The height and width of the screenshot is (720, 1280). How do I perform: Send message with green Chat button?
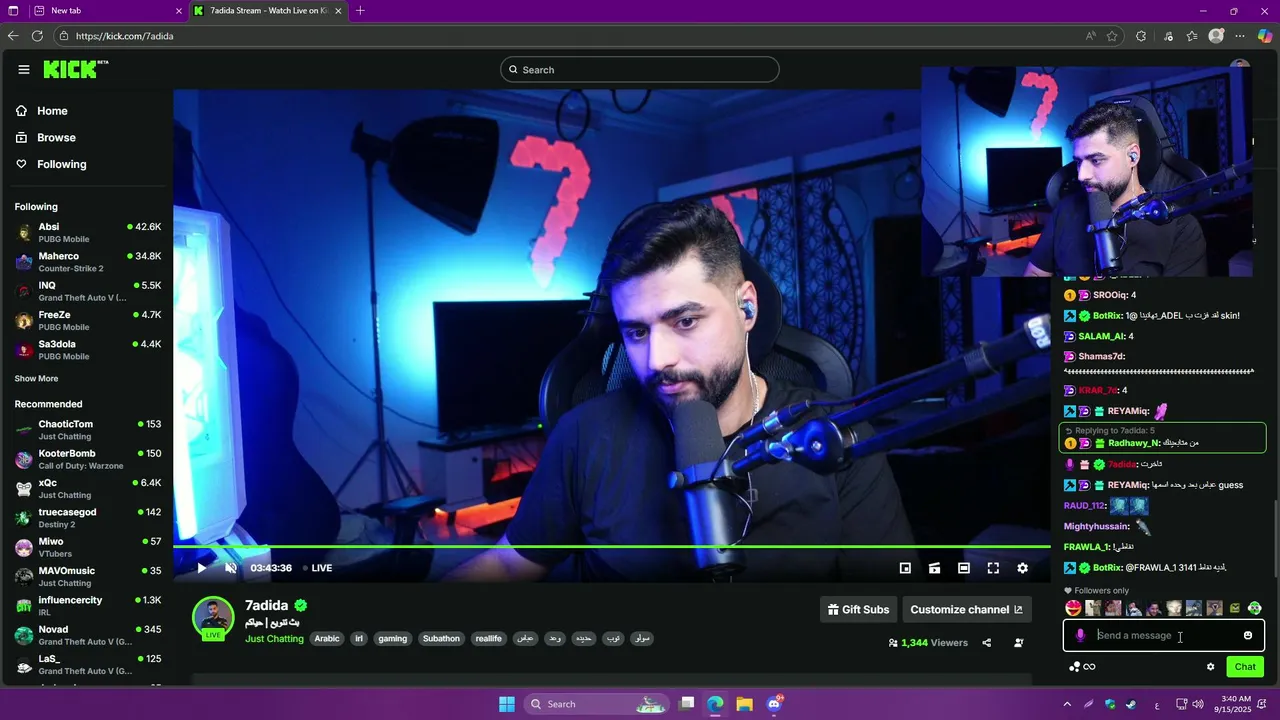click(1245, 667)
